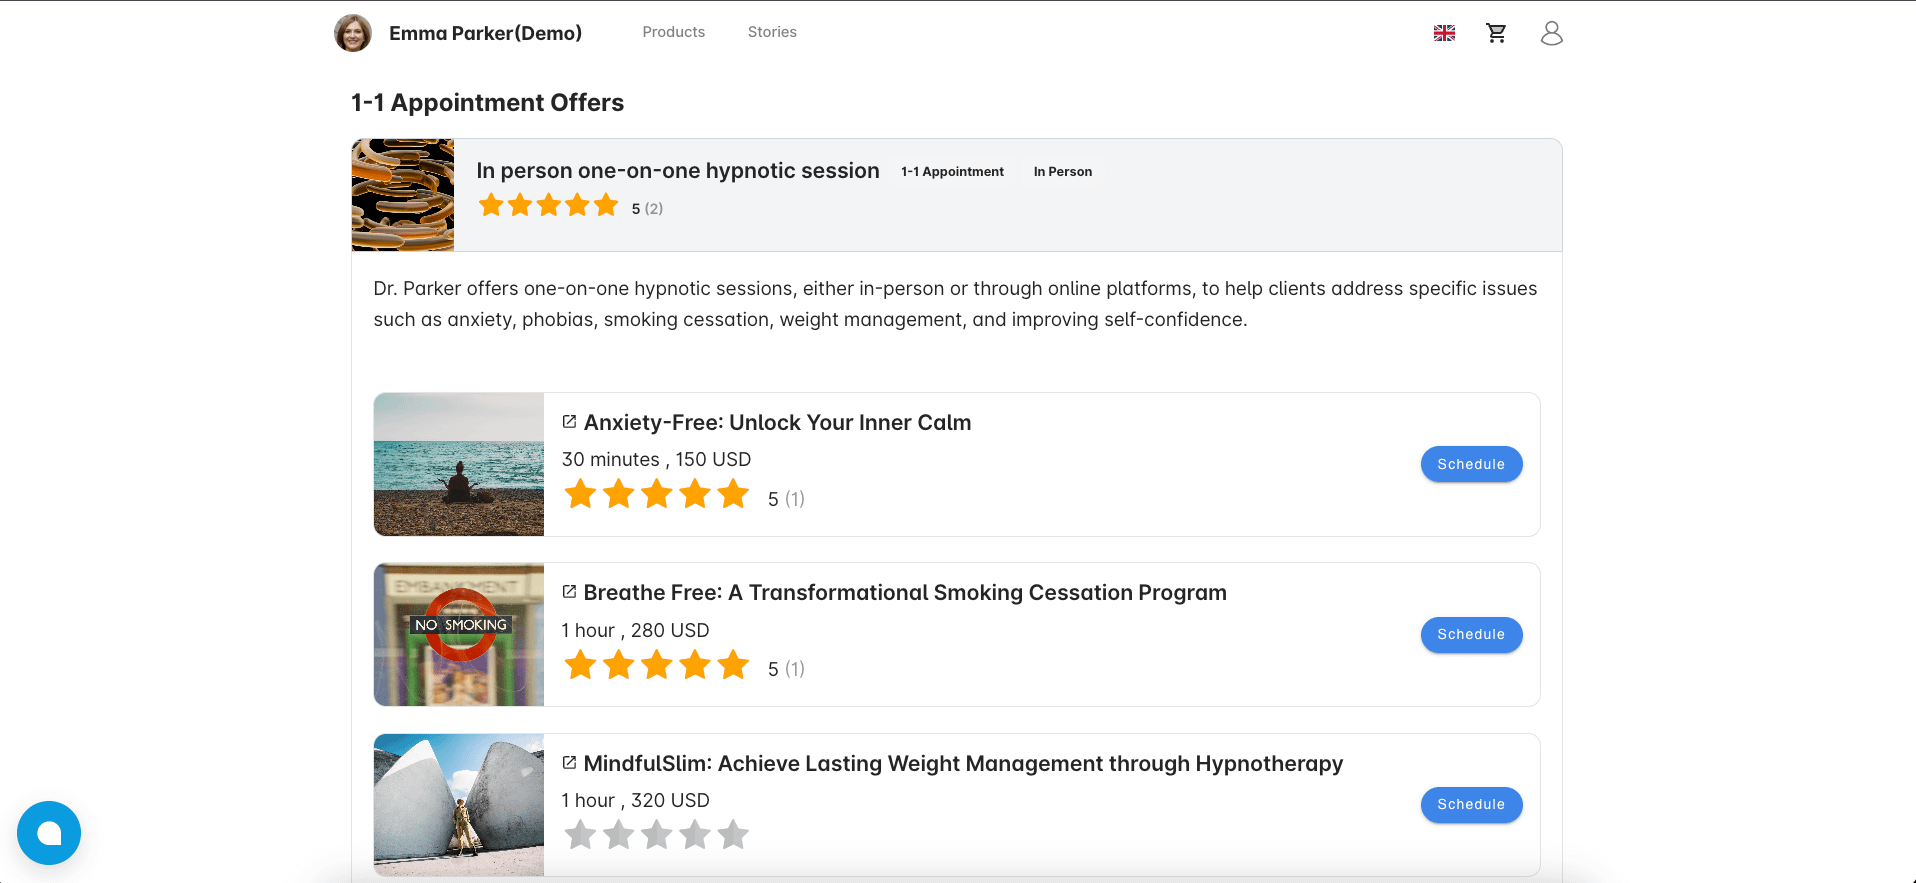Click the beach meditation thumbnail image
The image size is (1916, 883).
pyautogui.click(x=459, y=464)
